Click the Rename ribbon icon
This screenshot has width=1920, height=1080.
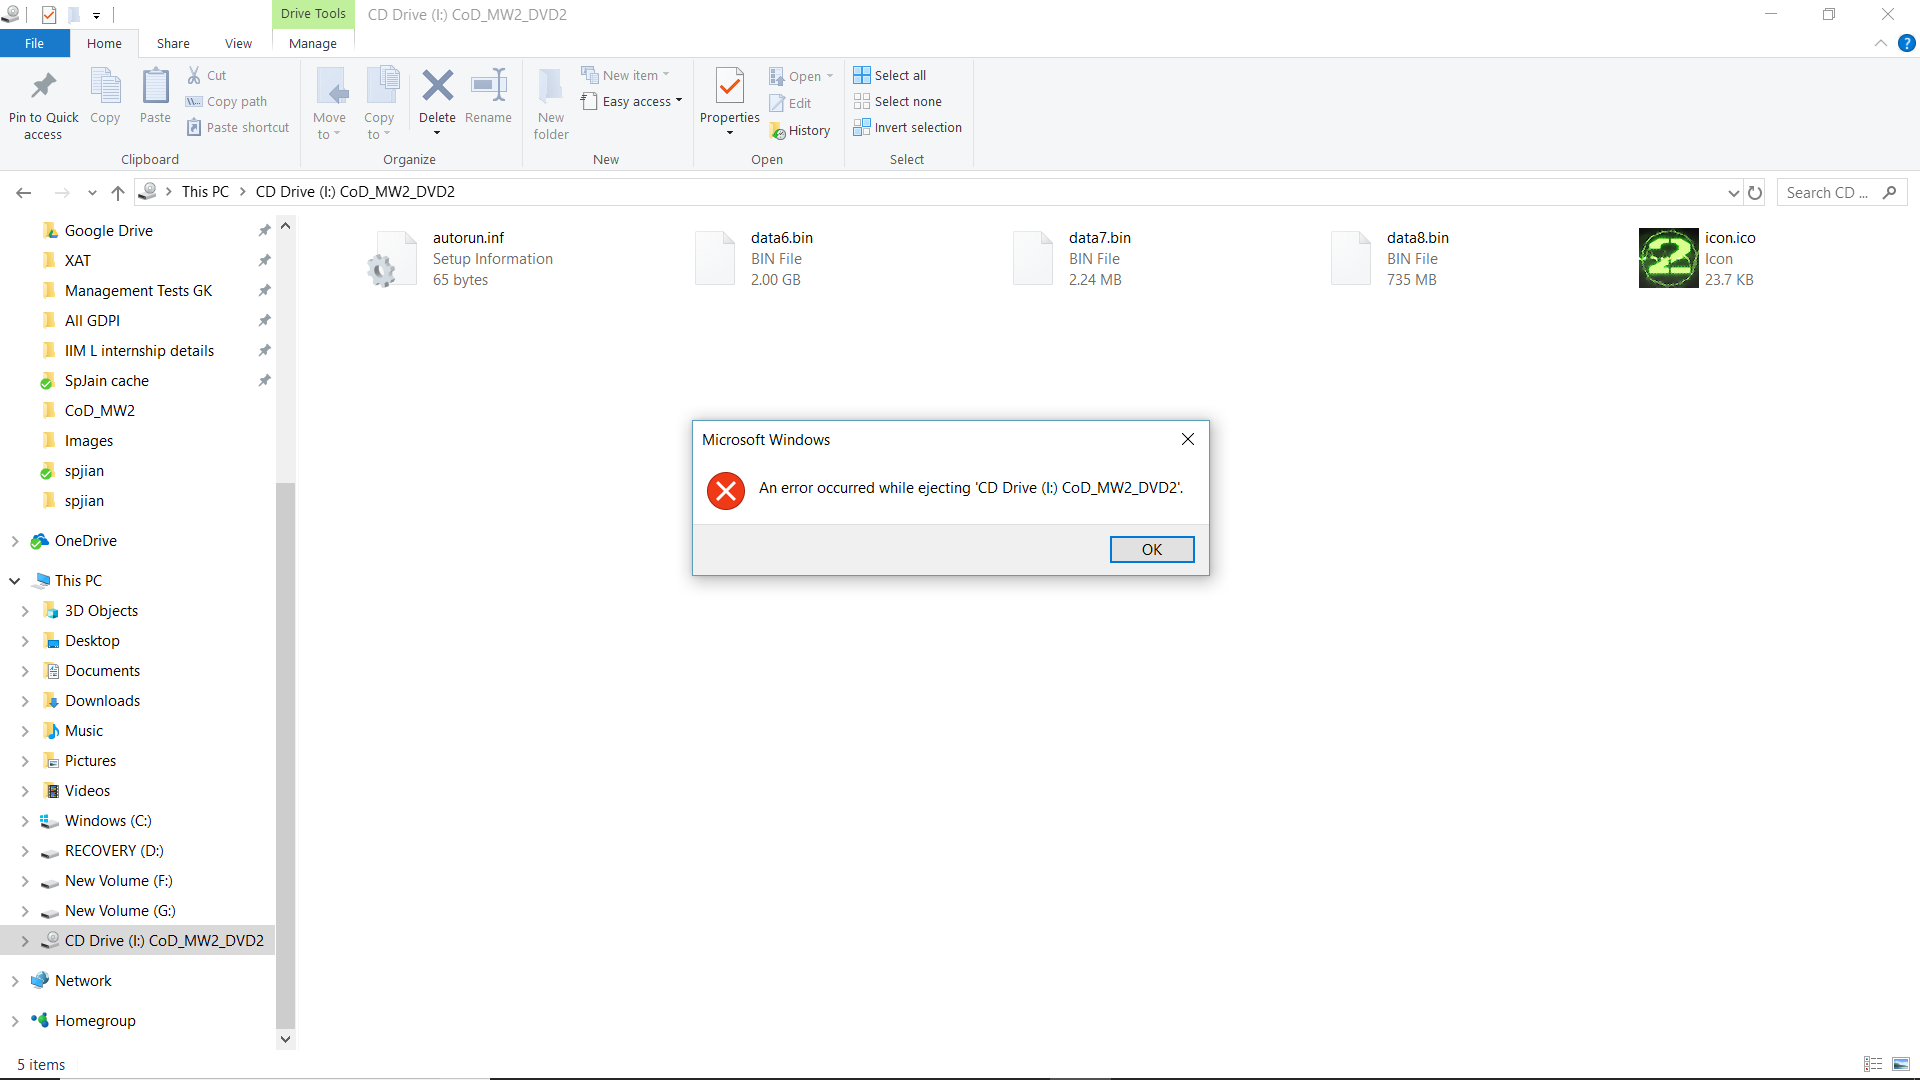[x=488, y=86]
